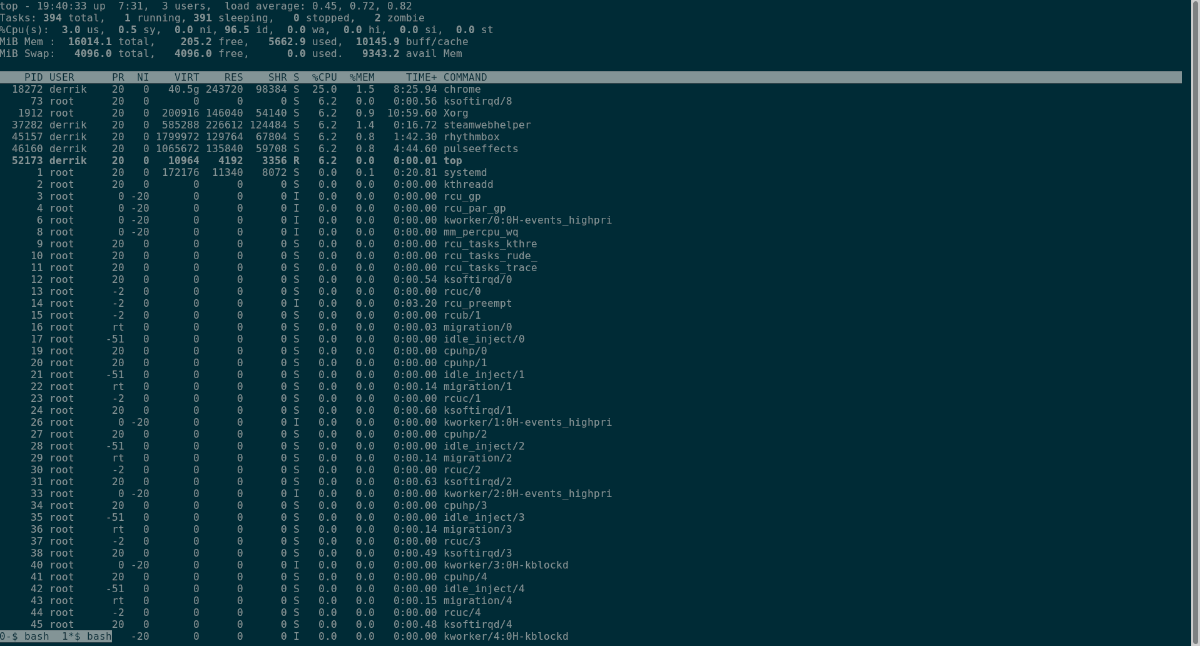Select the steamwebhelper command name

click(x=487, y=125)
